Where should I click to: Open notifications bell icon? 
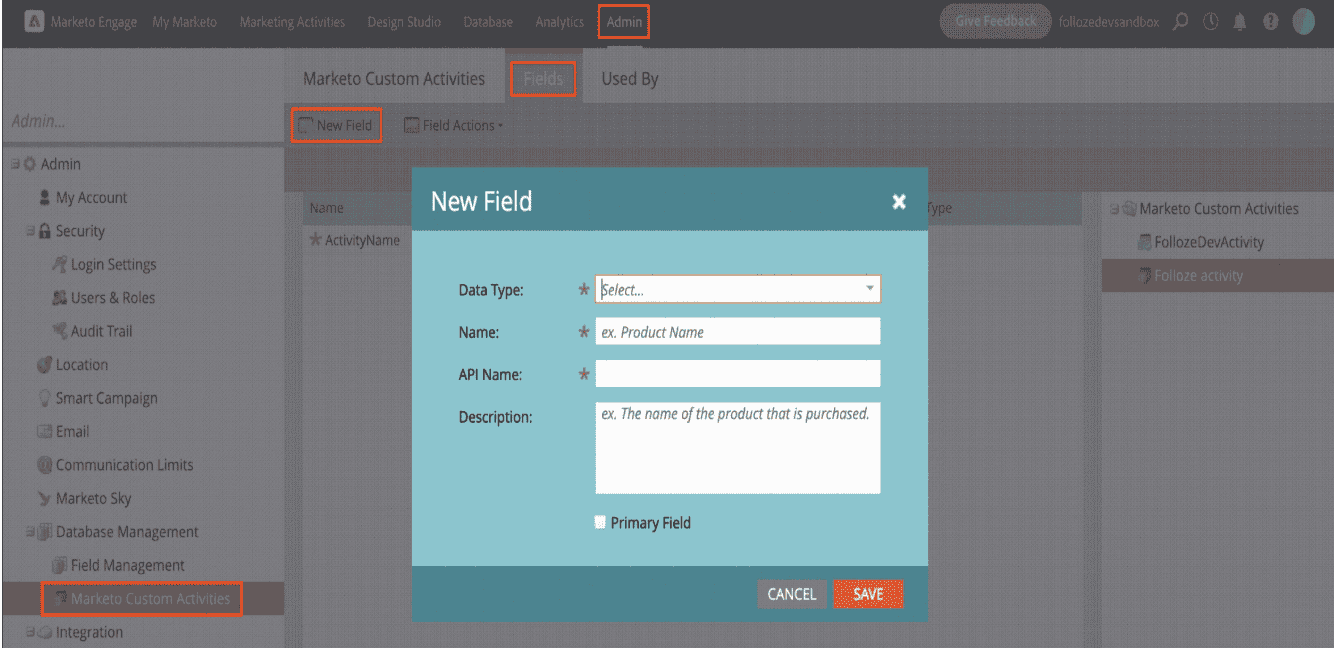(1240, 22)
